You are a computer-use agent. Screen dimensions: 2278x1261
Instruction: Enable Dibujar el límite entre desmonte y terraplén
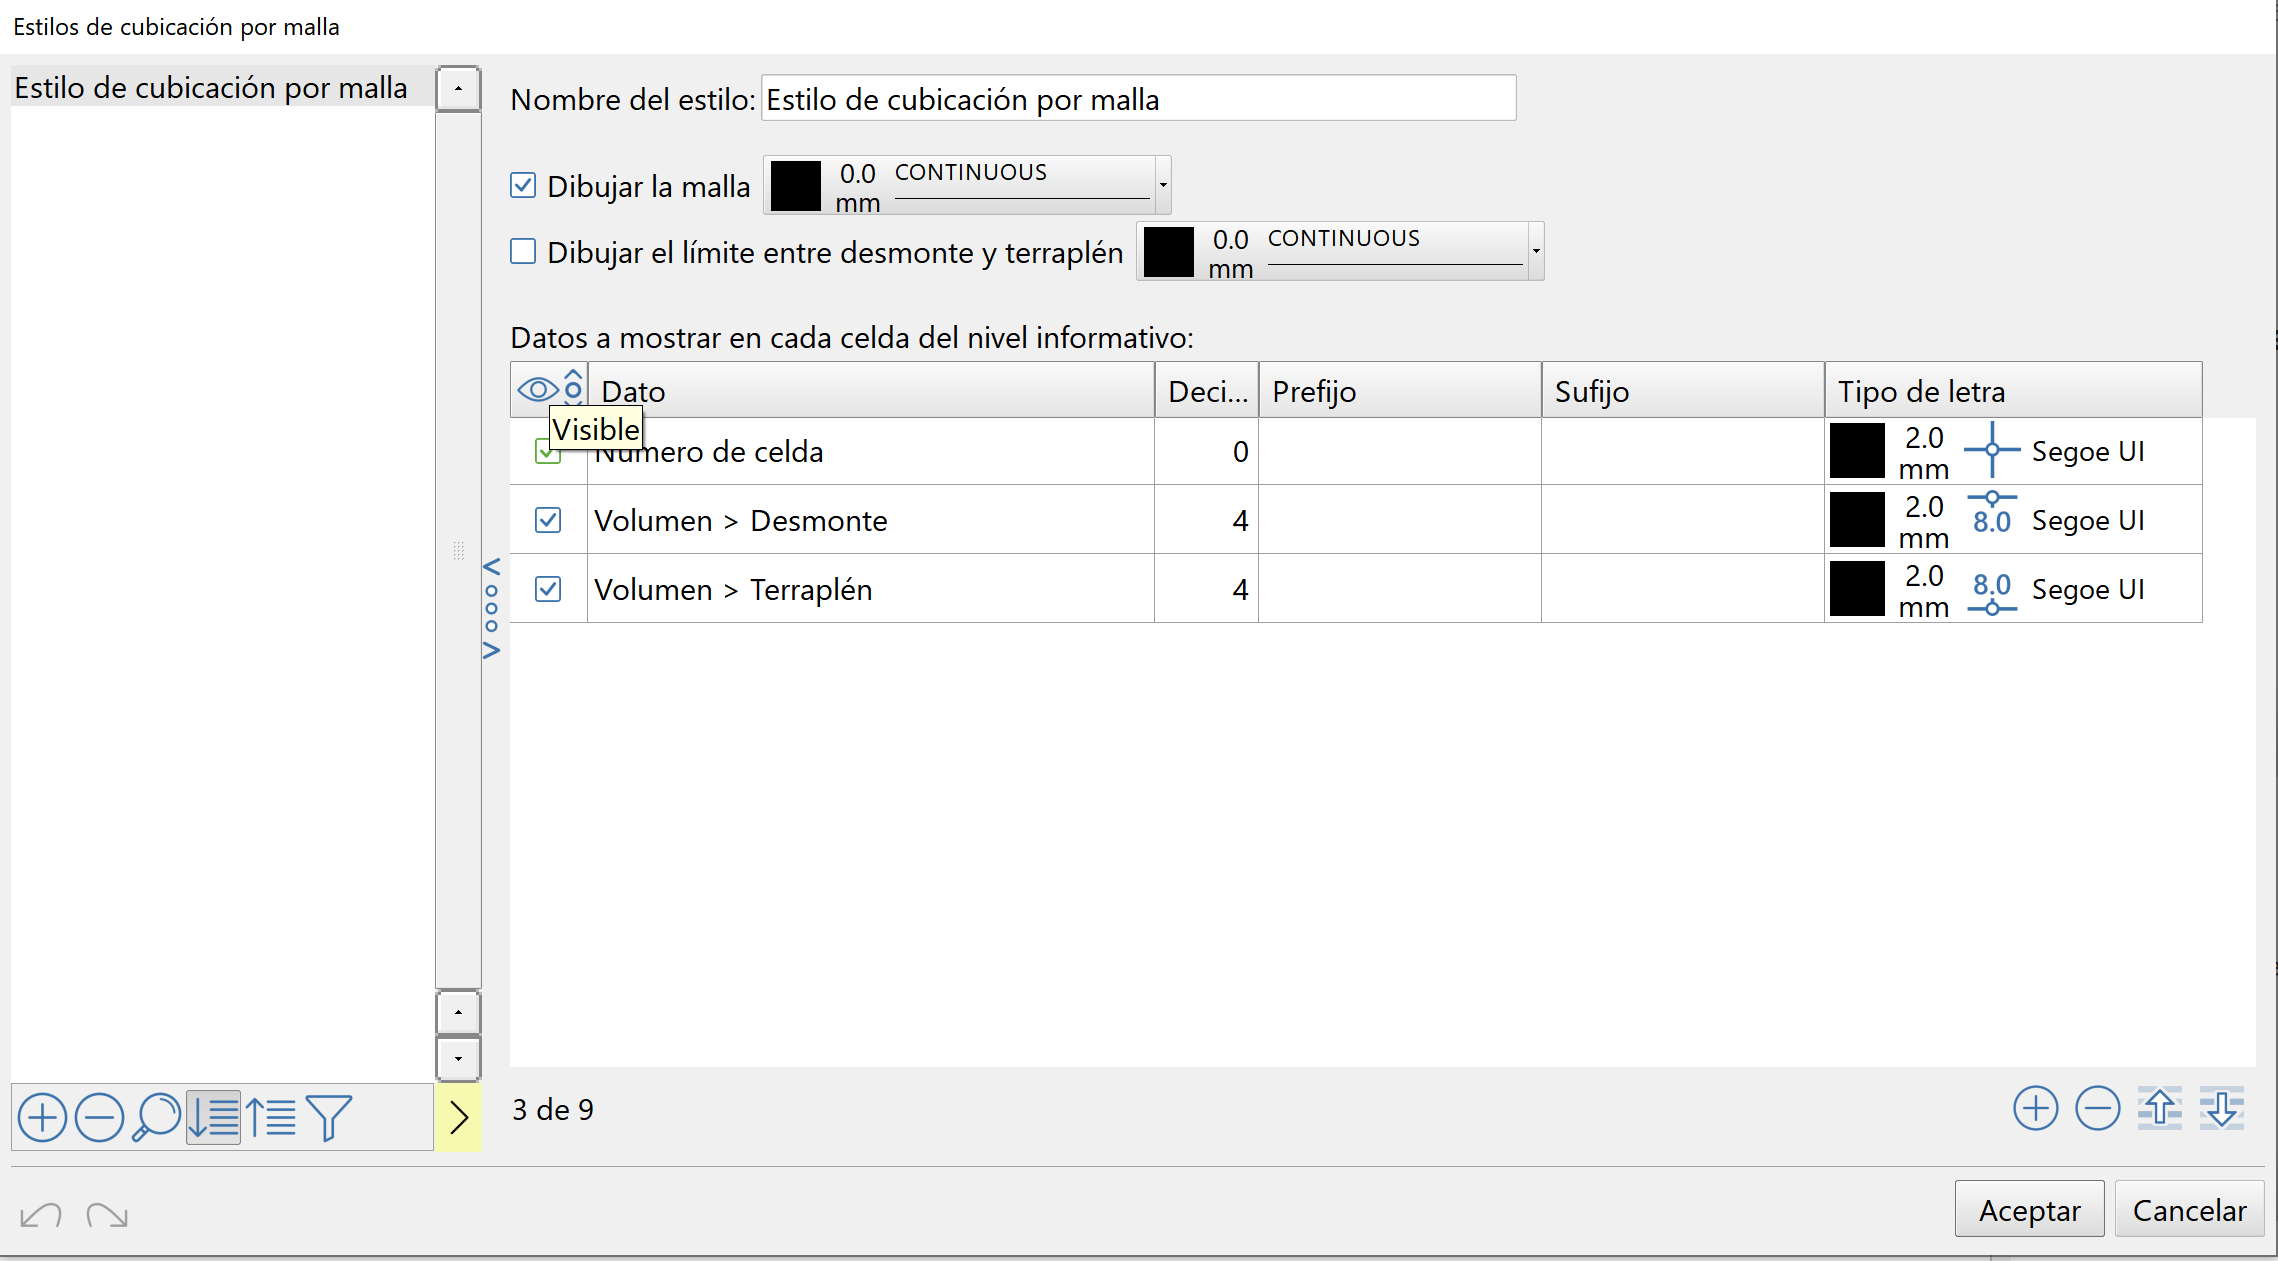coord(523,251)
